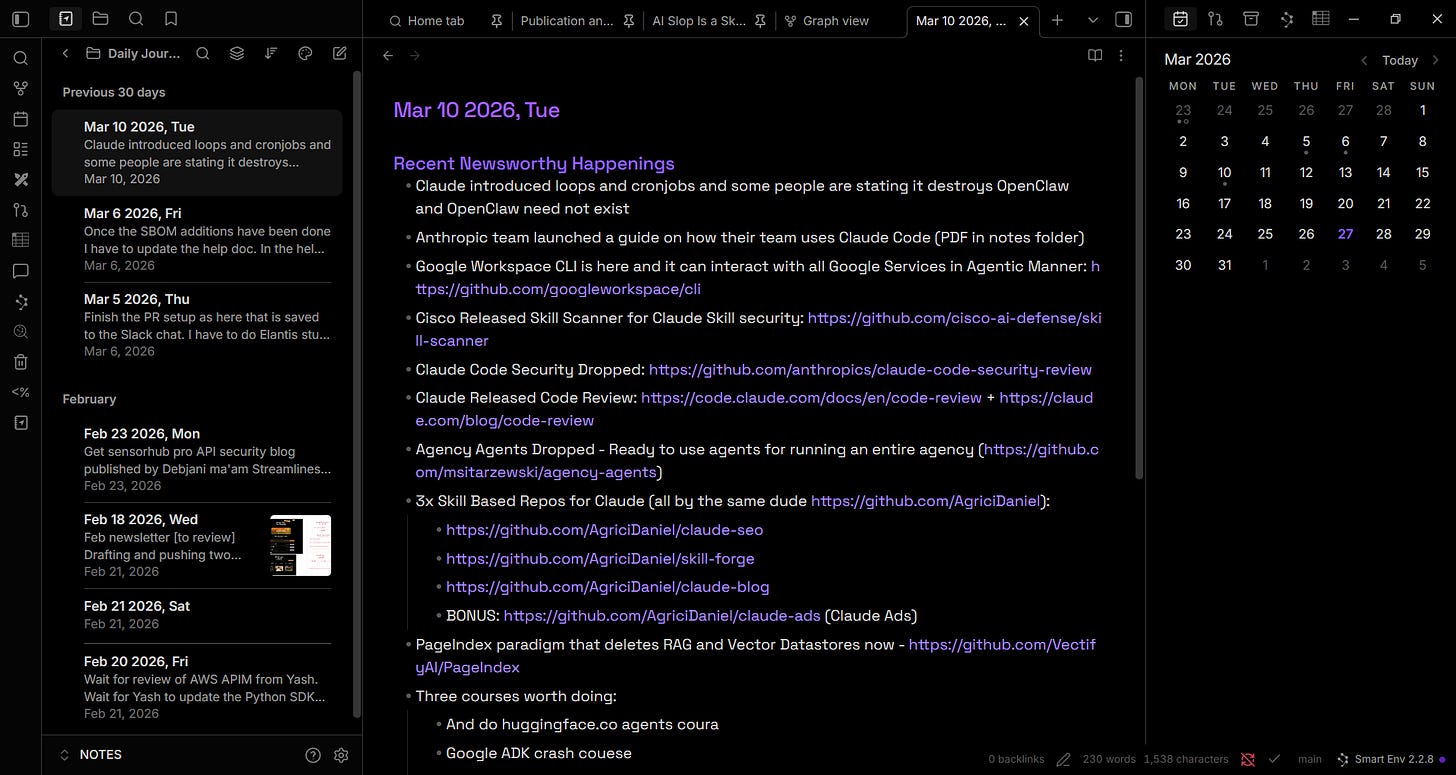The width and height of the screenshot is (1456, 775).
Task: Toggle the right sidebar panel
Action: pyautogui.click(x=1123, y=19)
